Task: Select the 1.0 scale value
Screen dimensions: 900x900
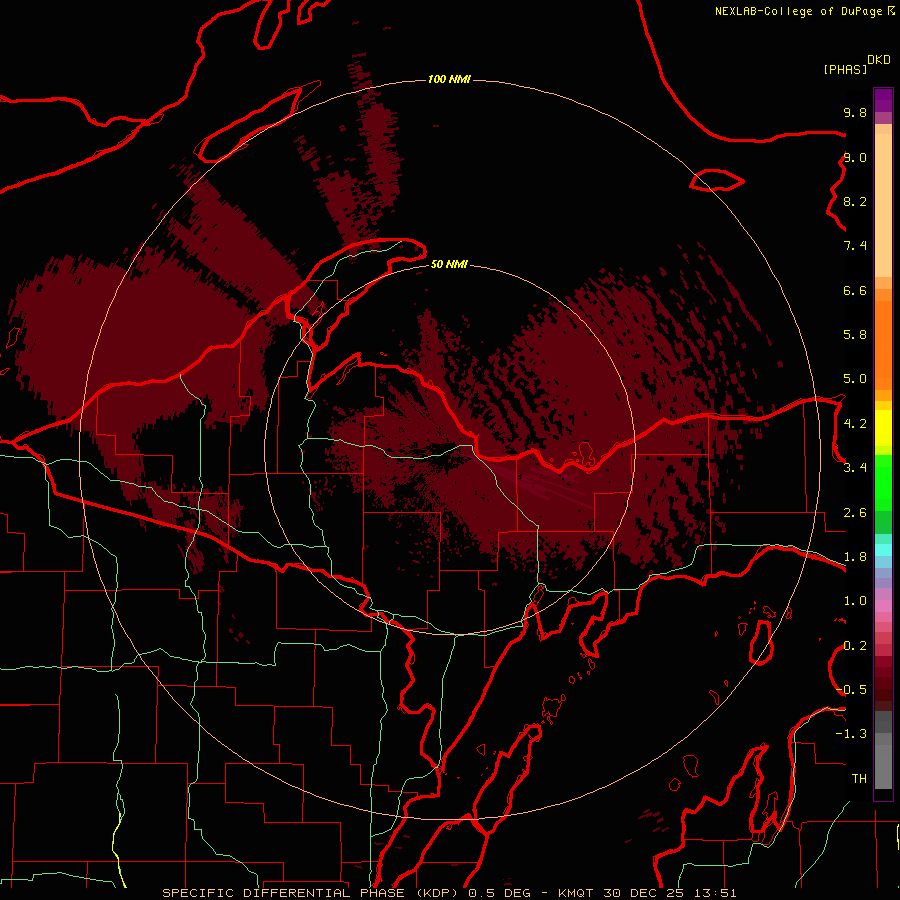Action: click(x=855, y=601)
